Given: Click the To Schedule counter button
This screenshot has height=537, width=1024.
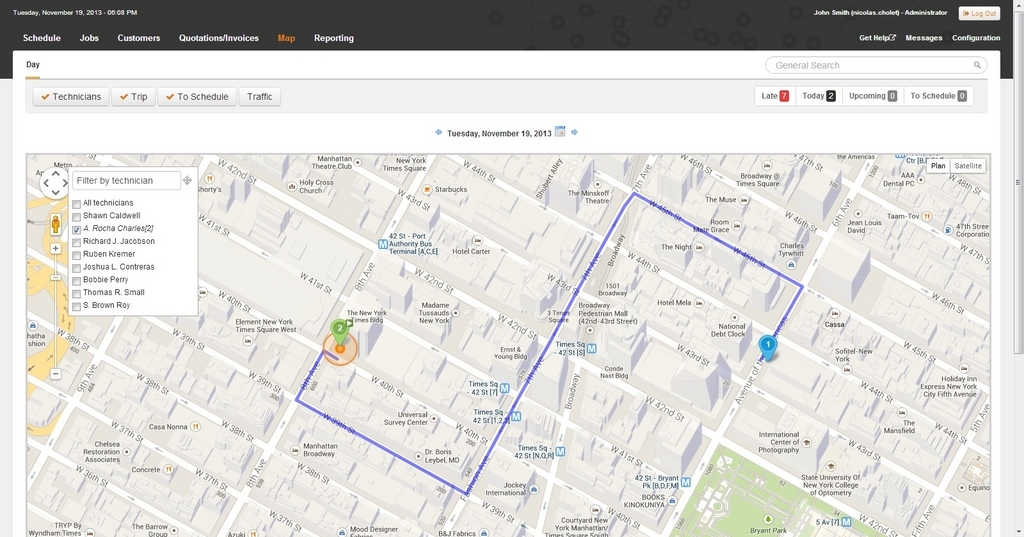Looking at the screenshot, I should (x=938, y=96).
